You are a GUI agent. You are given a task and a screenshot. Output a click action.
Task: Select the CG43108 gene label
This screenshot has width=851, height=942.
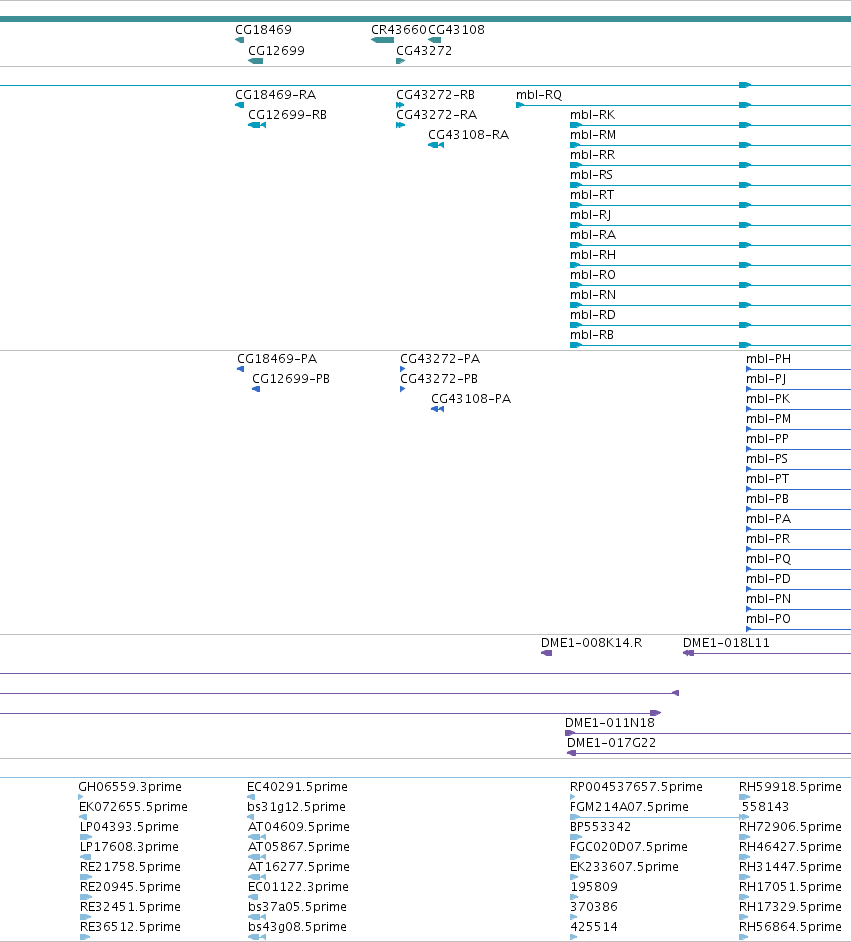point(456,29)
